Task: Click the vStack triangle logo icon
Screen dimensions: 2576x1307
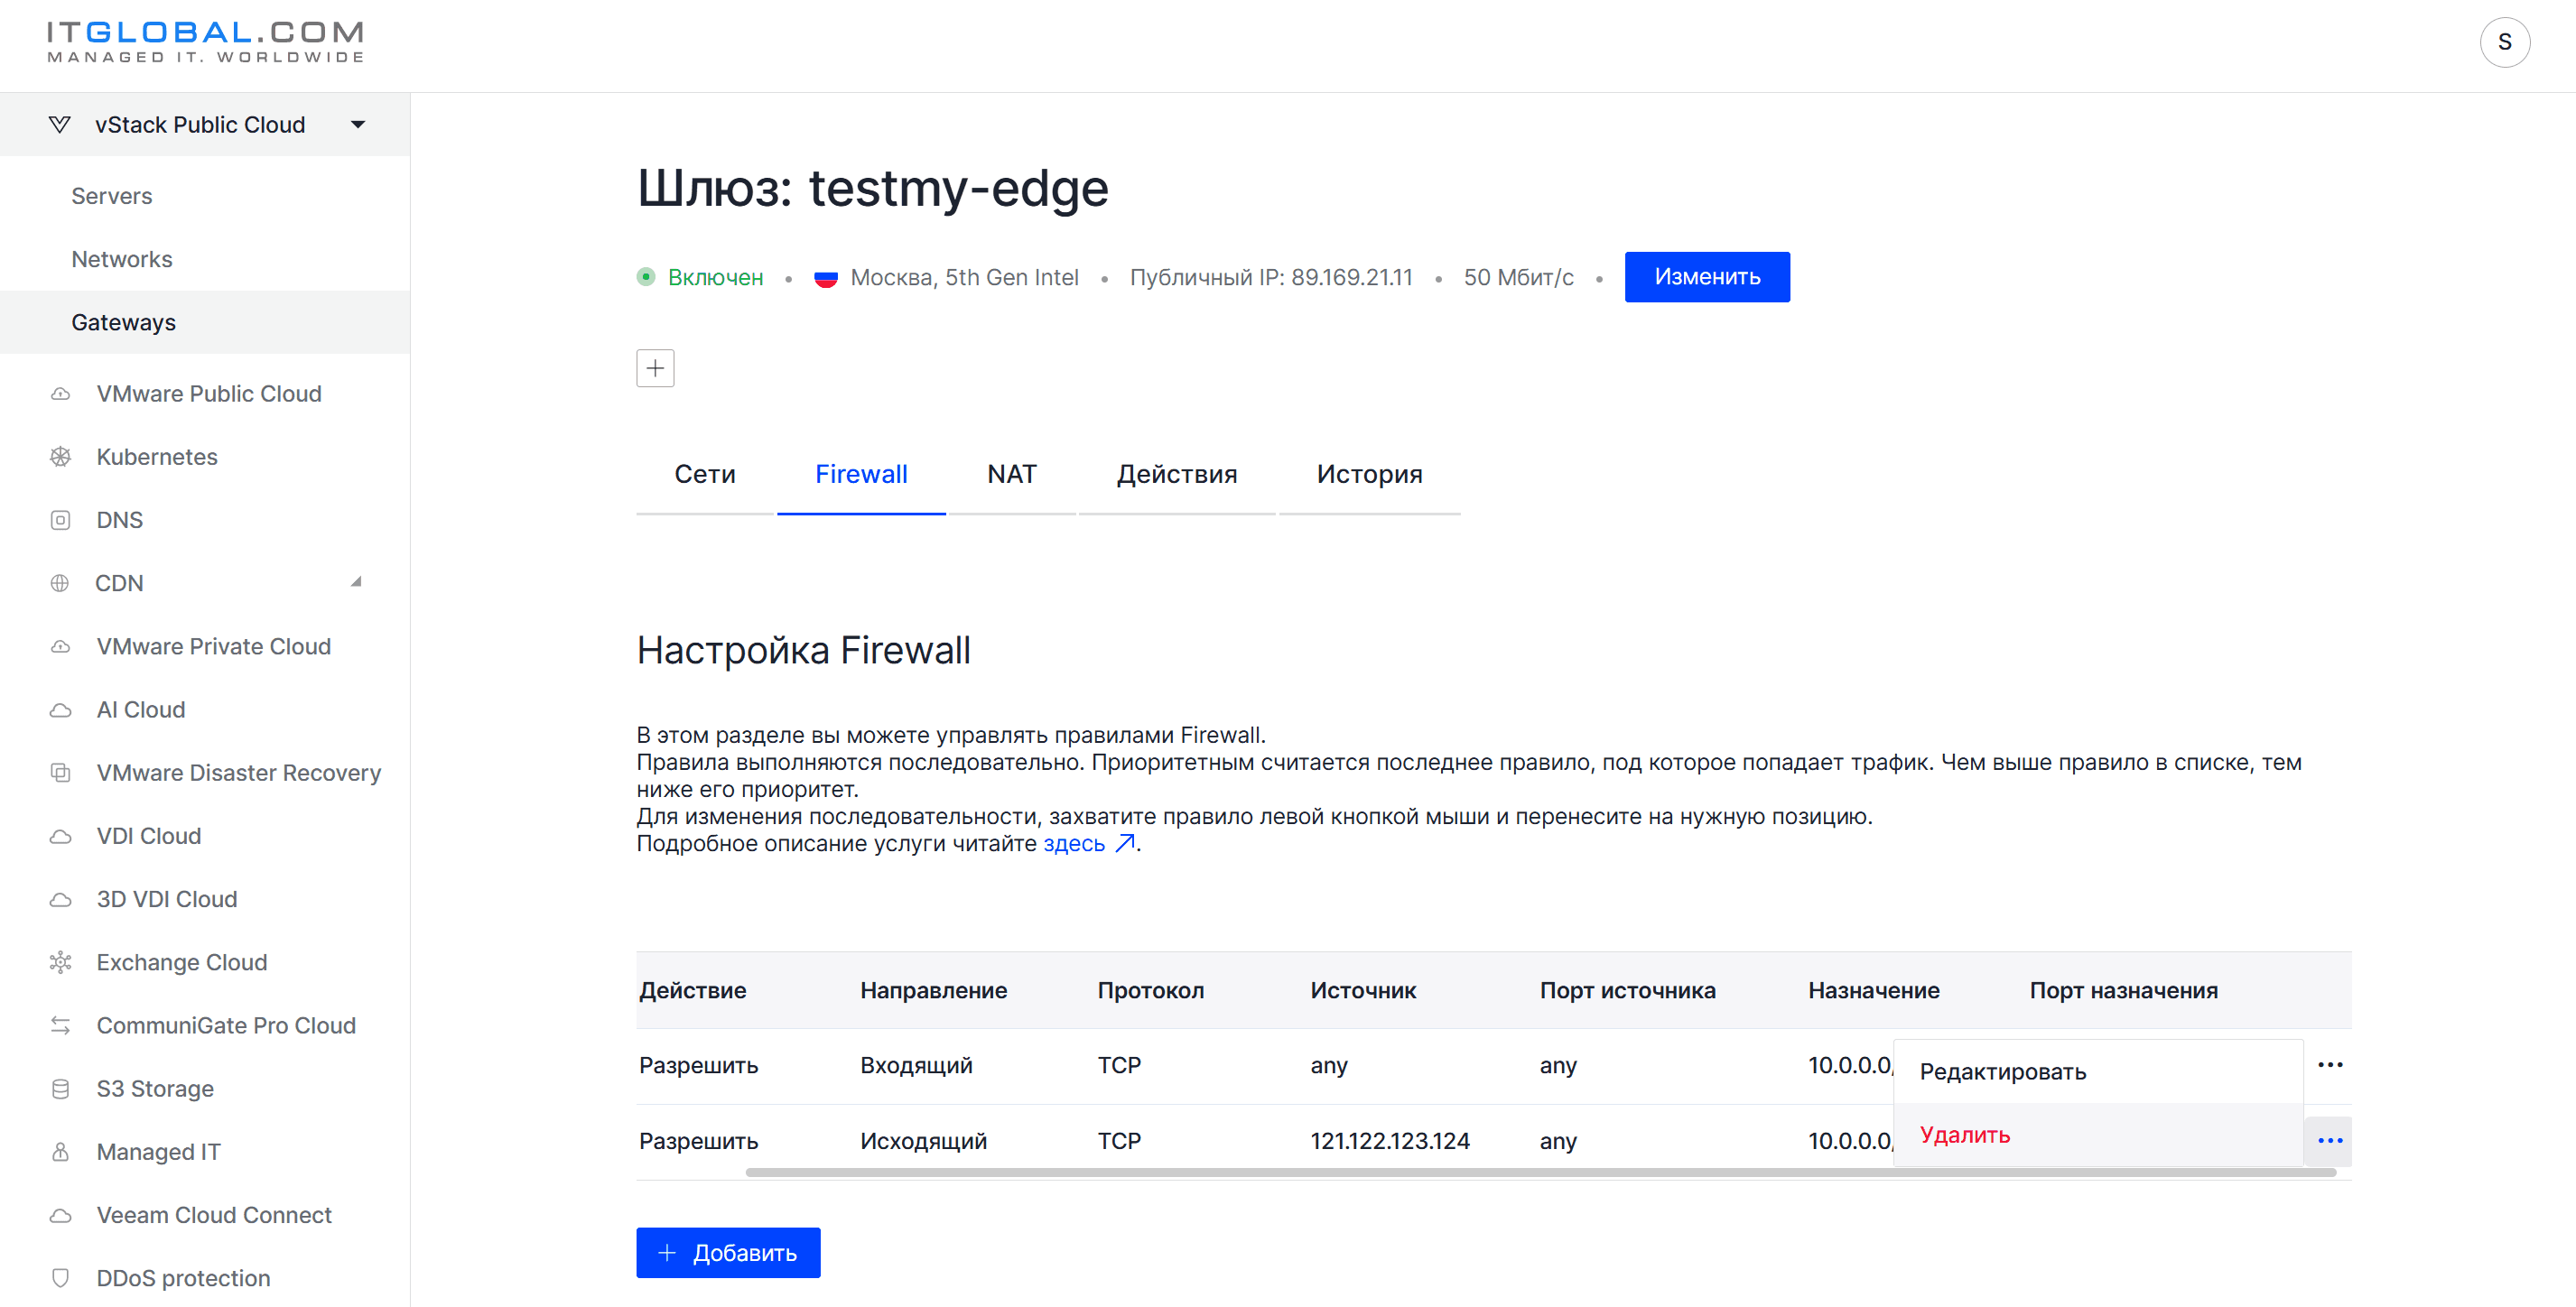Action: pos(60,125)
